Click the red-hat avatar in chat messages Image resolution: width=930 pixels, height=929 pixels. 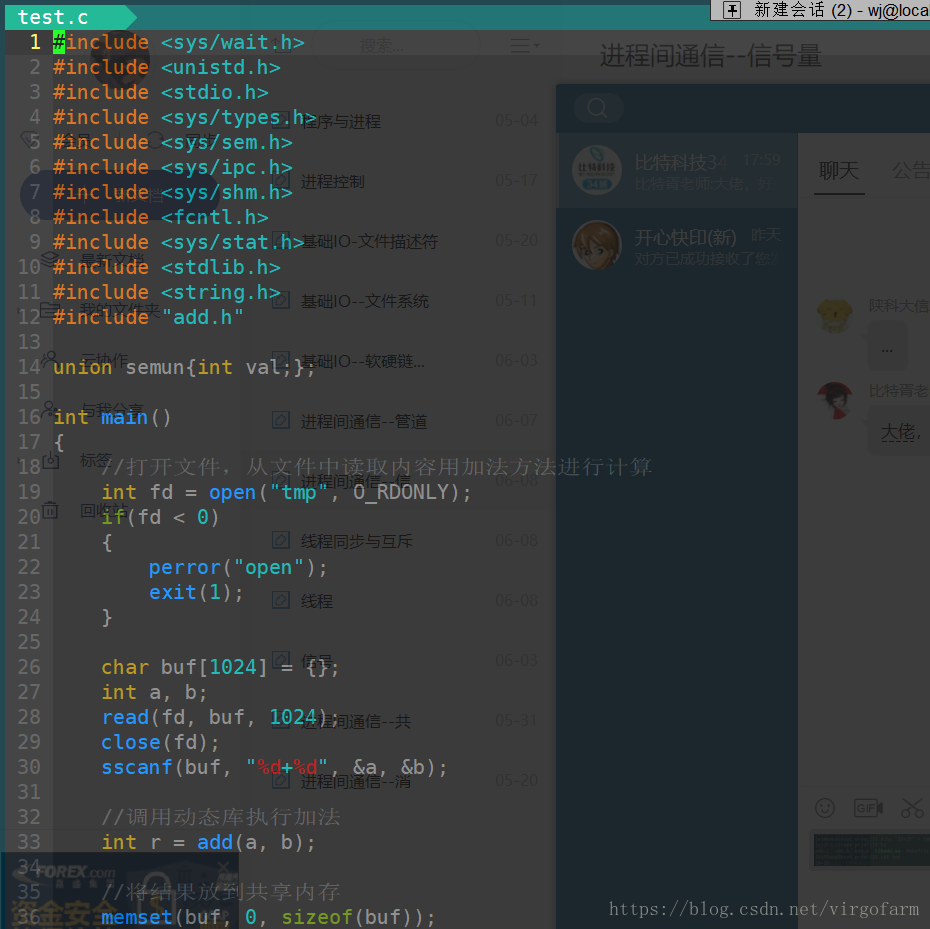pyautogui.click(x=835, y=400)
